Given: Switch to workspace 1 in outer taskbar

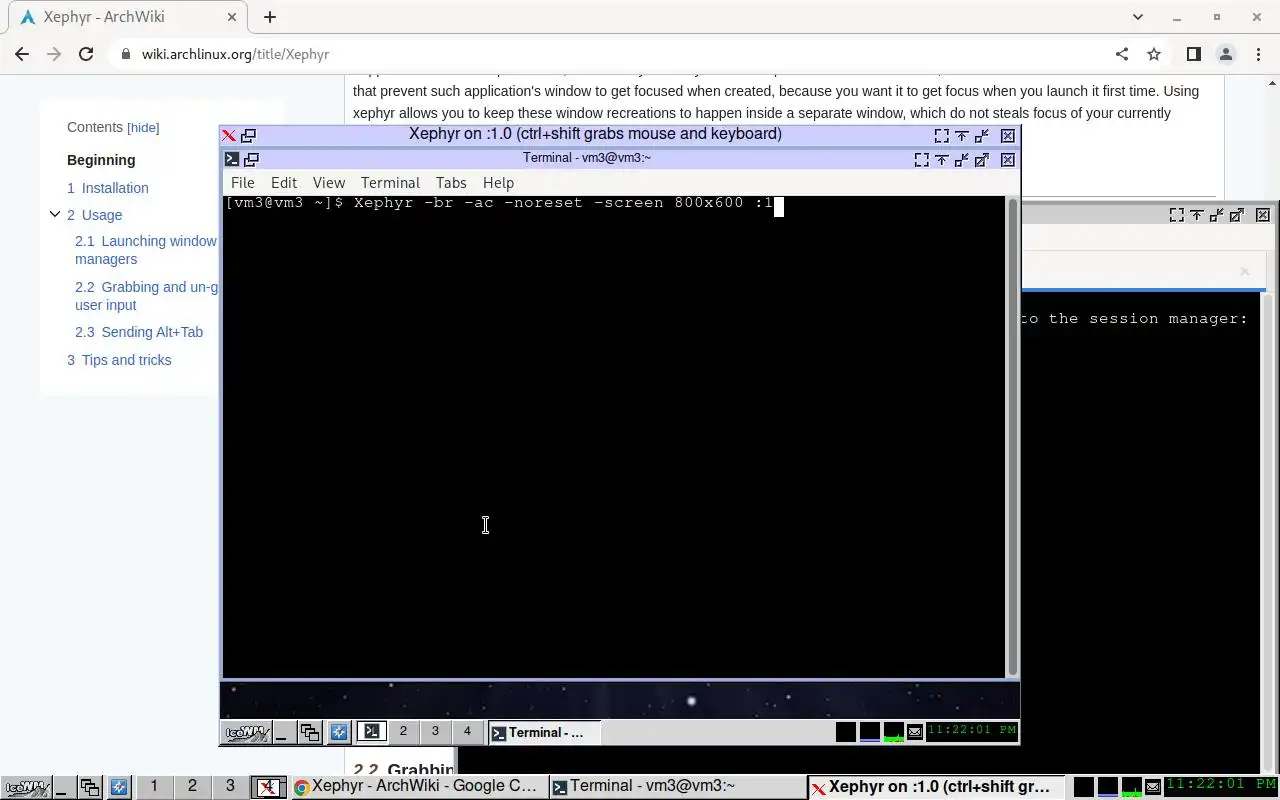Looking at the screenshot, I should tap(154, 786).
